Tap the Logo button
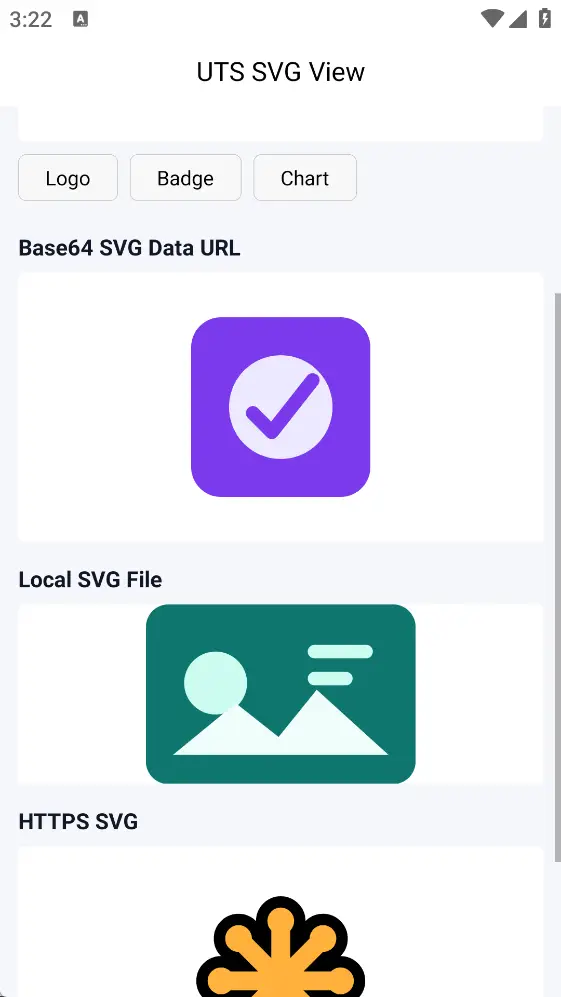 68,177
